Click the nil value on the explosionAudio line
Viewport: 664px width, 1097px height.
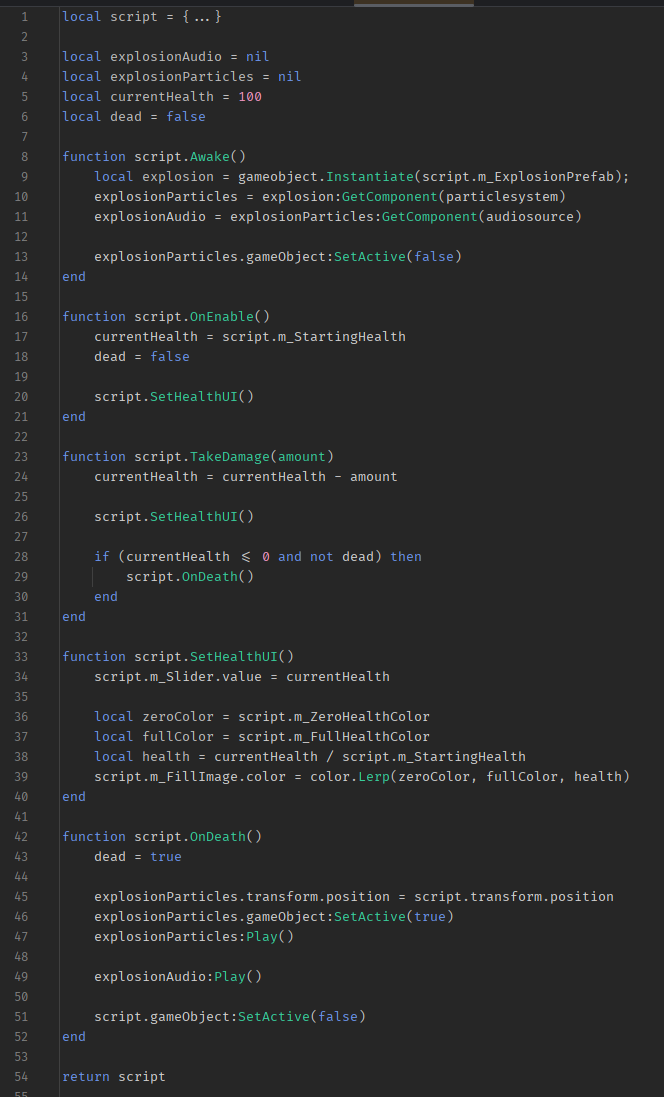pos(257,57)
